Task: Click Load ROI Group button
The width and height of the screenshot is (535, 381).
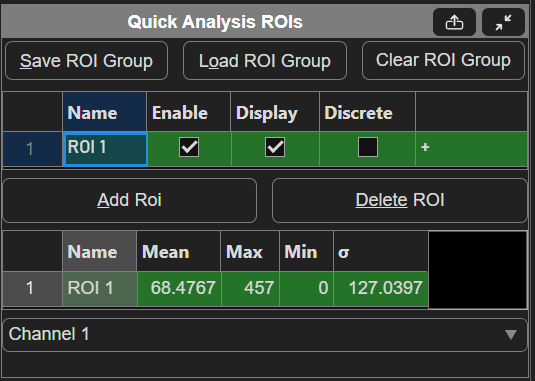Action: (265, 61)
